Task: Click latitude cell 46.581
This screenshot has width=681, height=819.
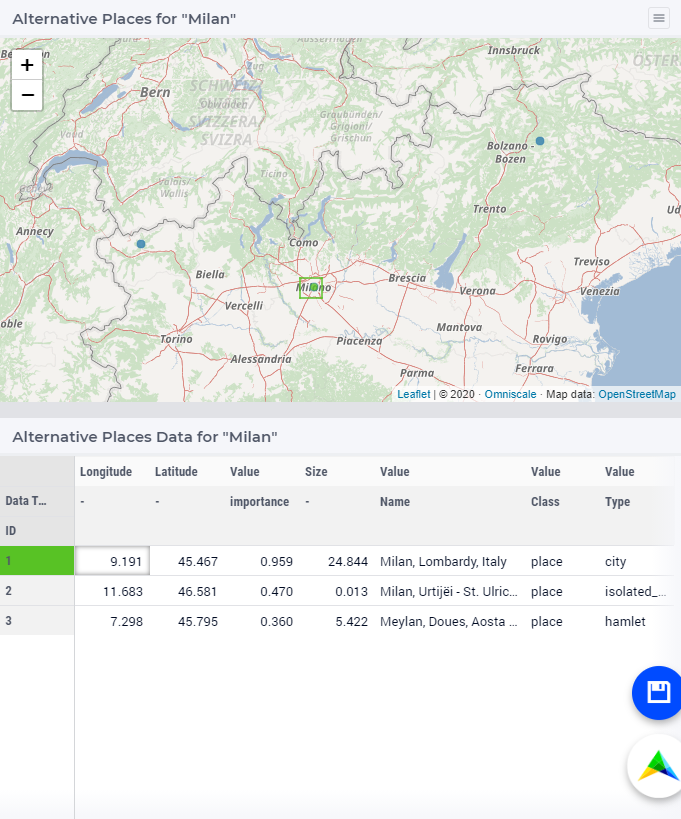Action: (x=187, y=591)
